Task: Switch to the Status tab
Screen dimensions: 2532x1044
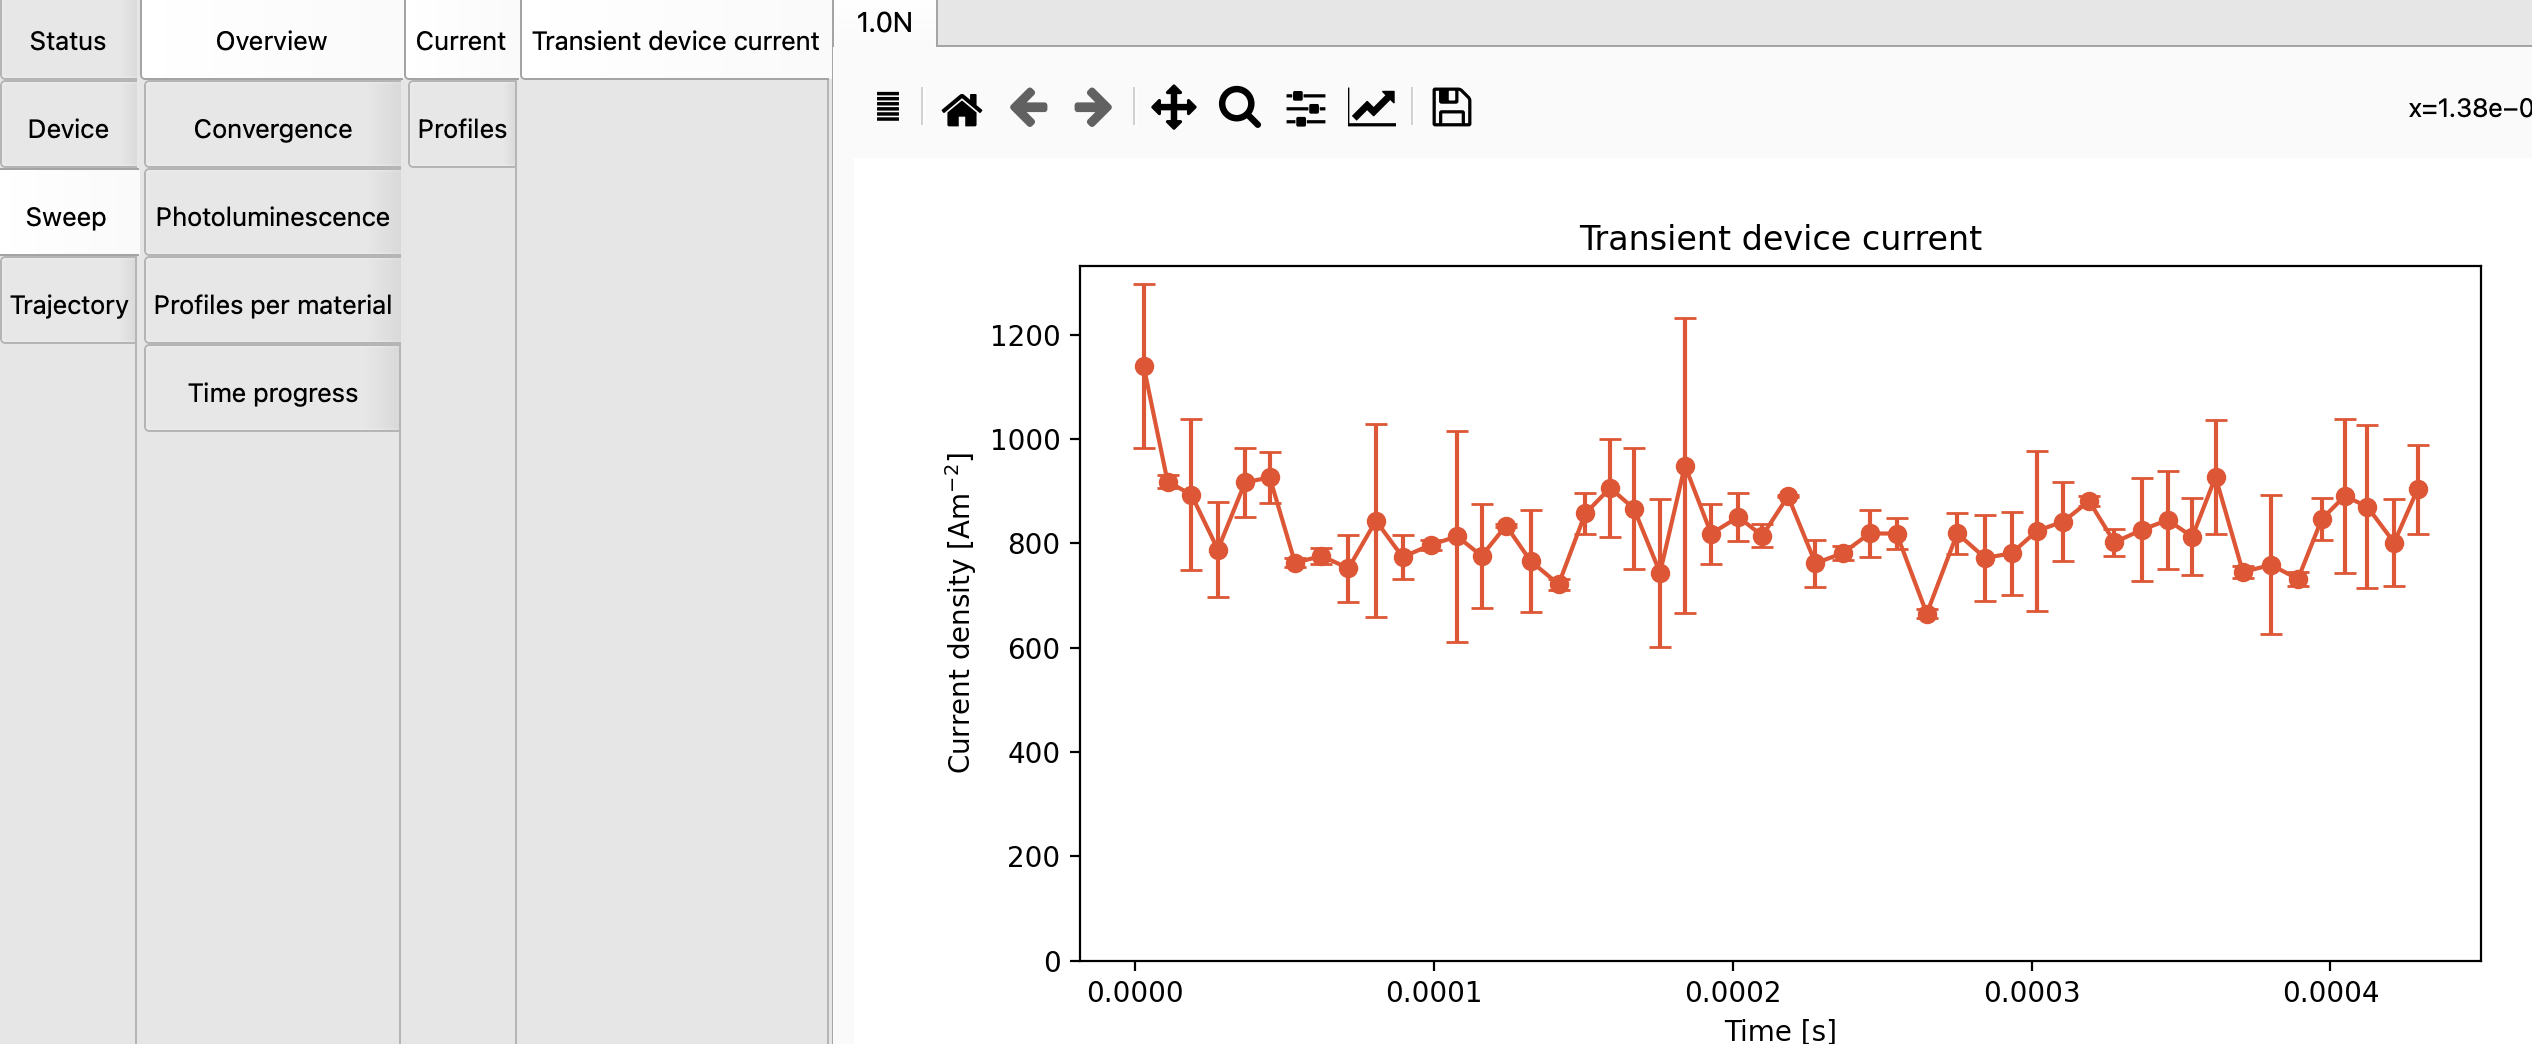Action: (x=68, y=41)
